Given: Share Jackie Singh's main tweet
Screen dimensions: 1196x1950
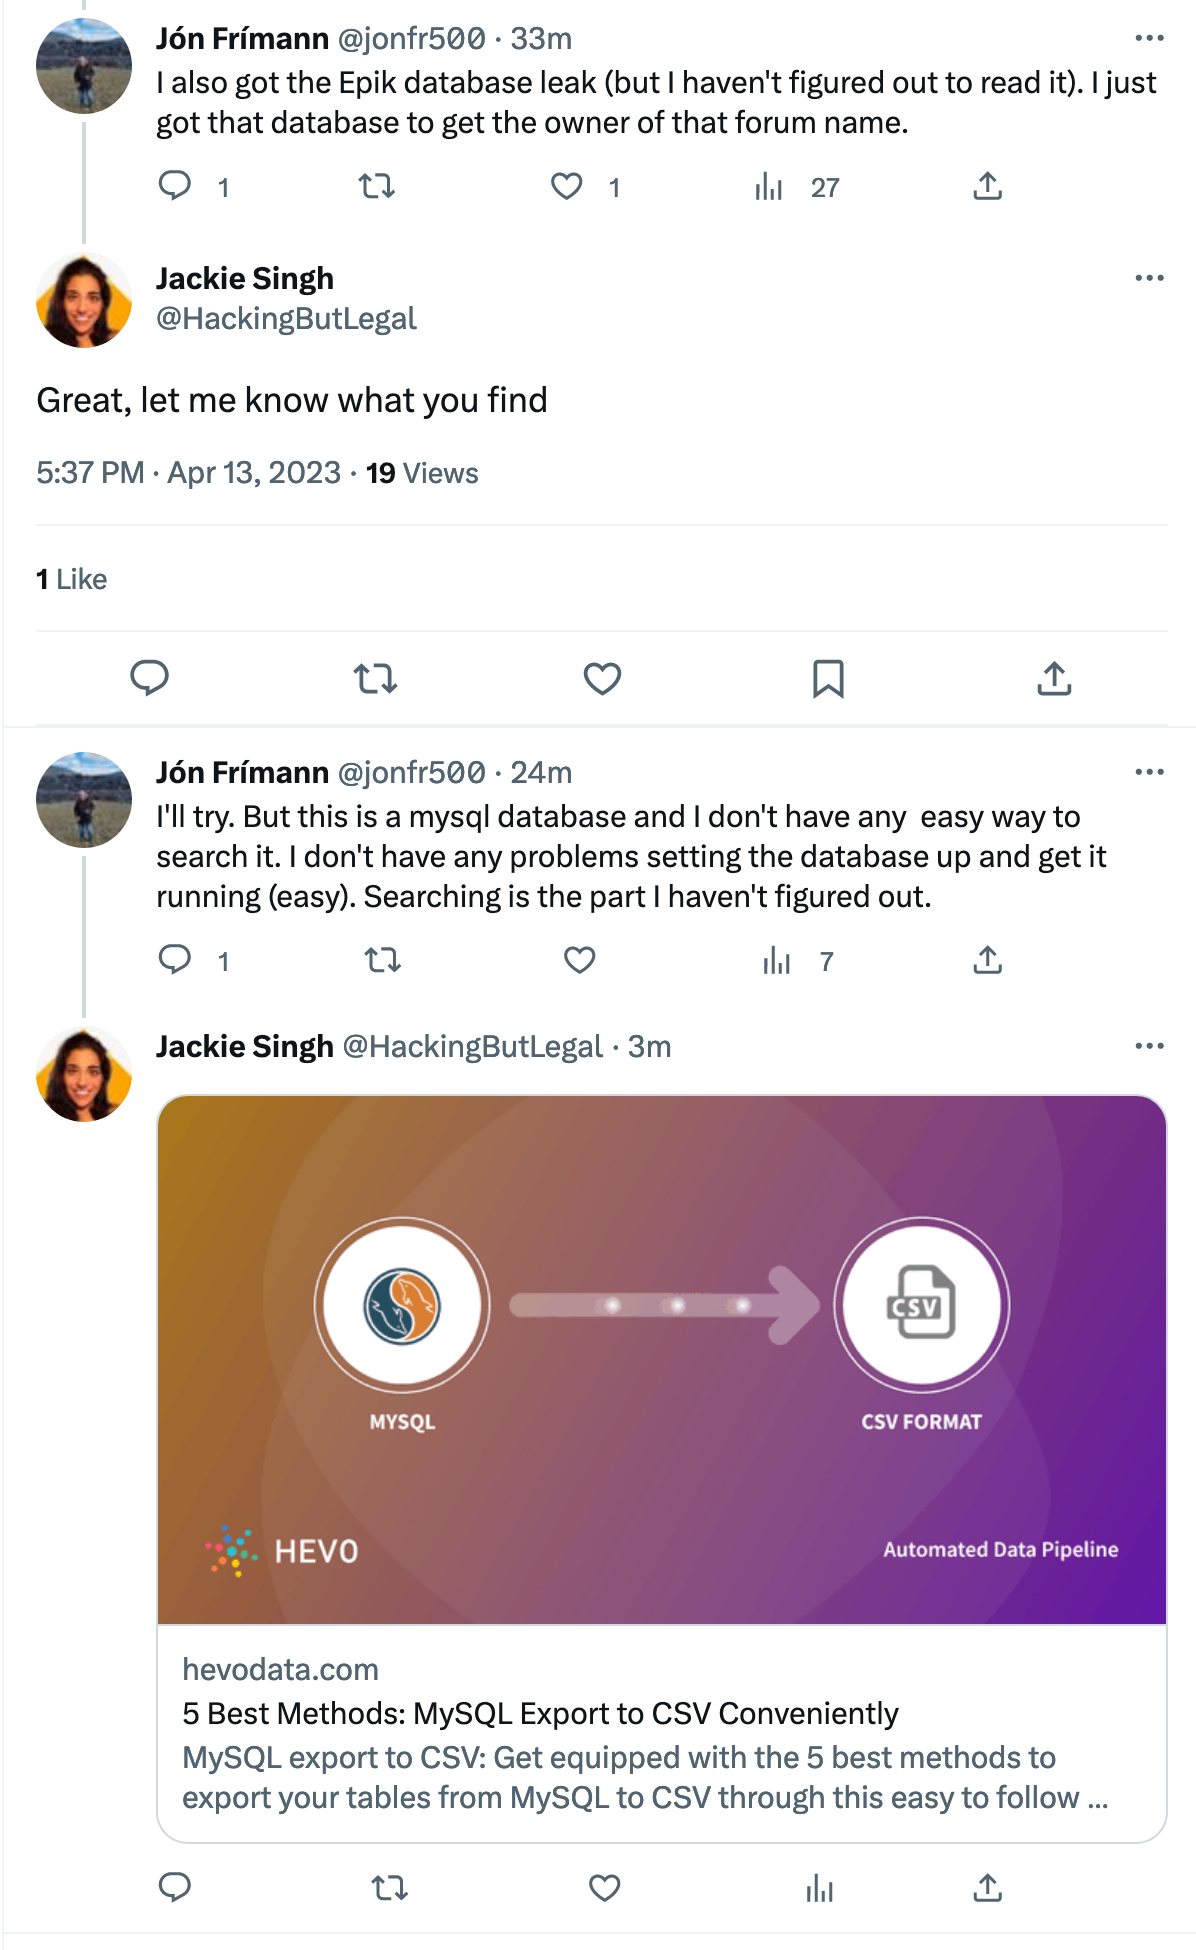Looking at the screenshot, I should [x=1054, y=679].
